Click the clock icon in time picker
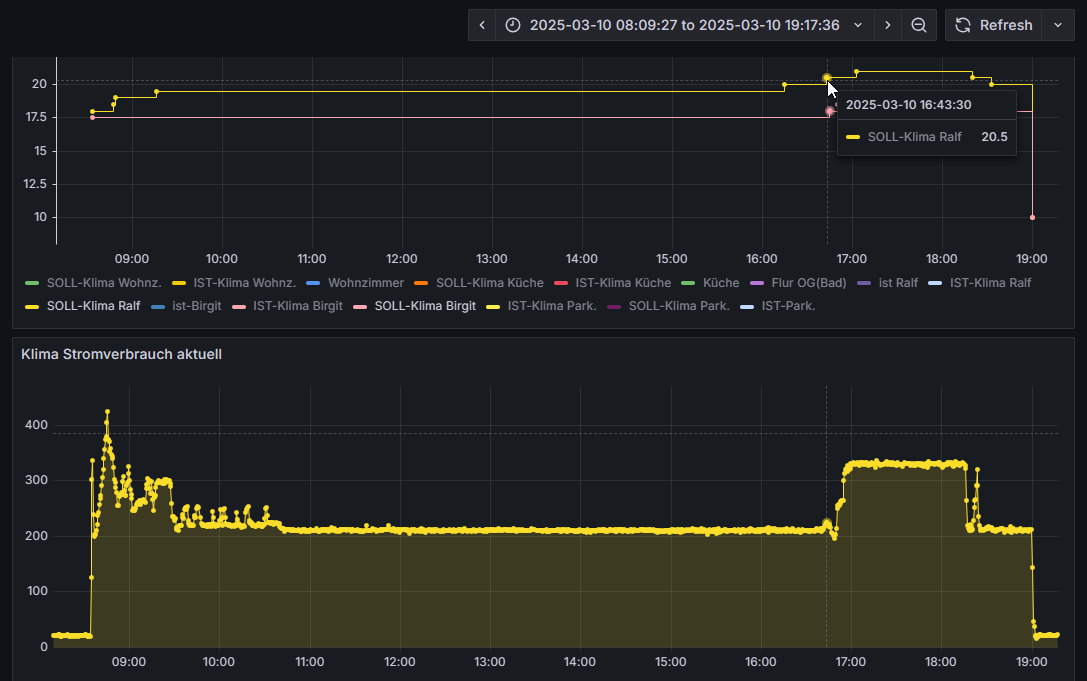This screenshot has height=681, width=1087. 513,25
